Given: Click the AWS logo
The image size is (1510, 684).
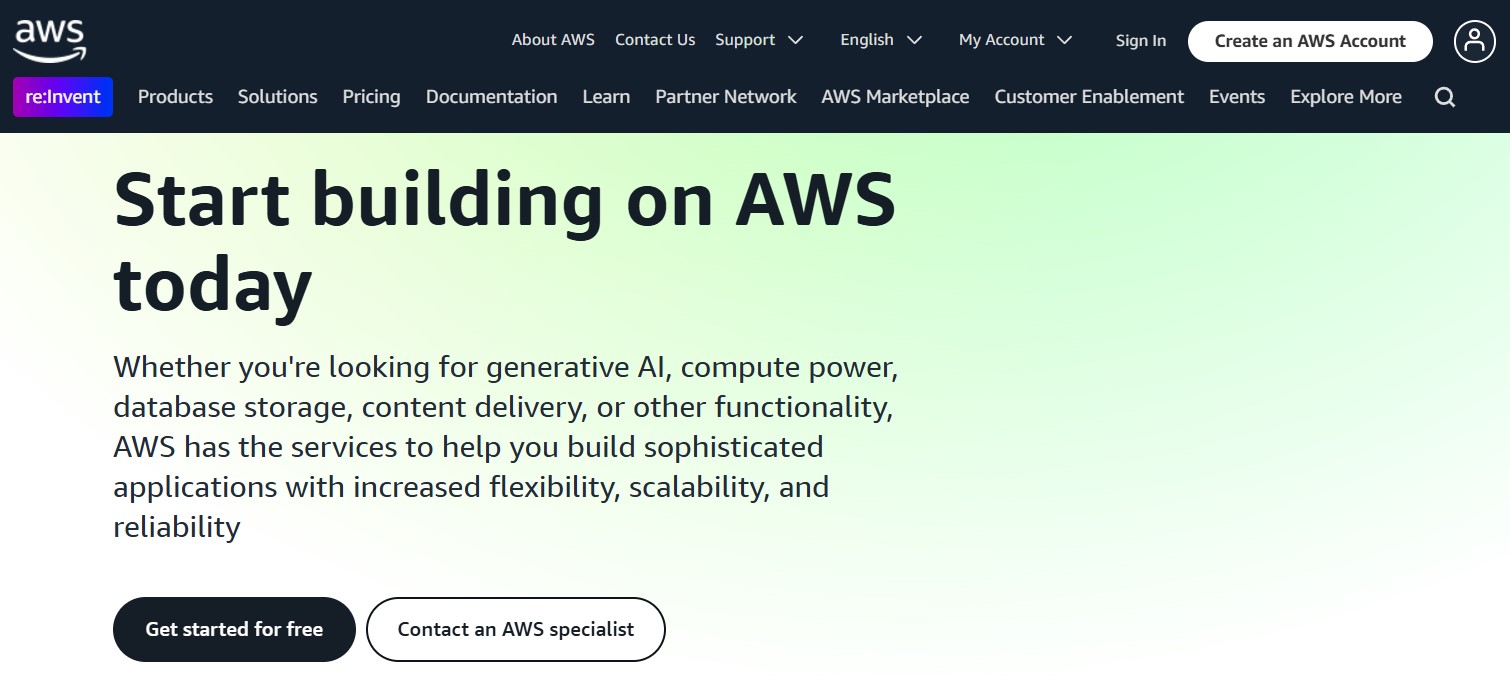Looking at the screenshot, I should [50, 38].
